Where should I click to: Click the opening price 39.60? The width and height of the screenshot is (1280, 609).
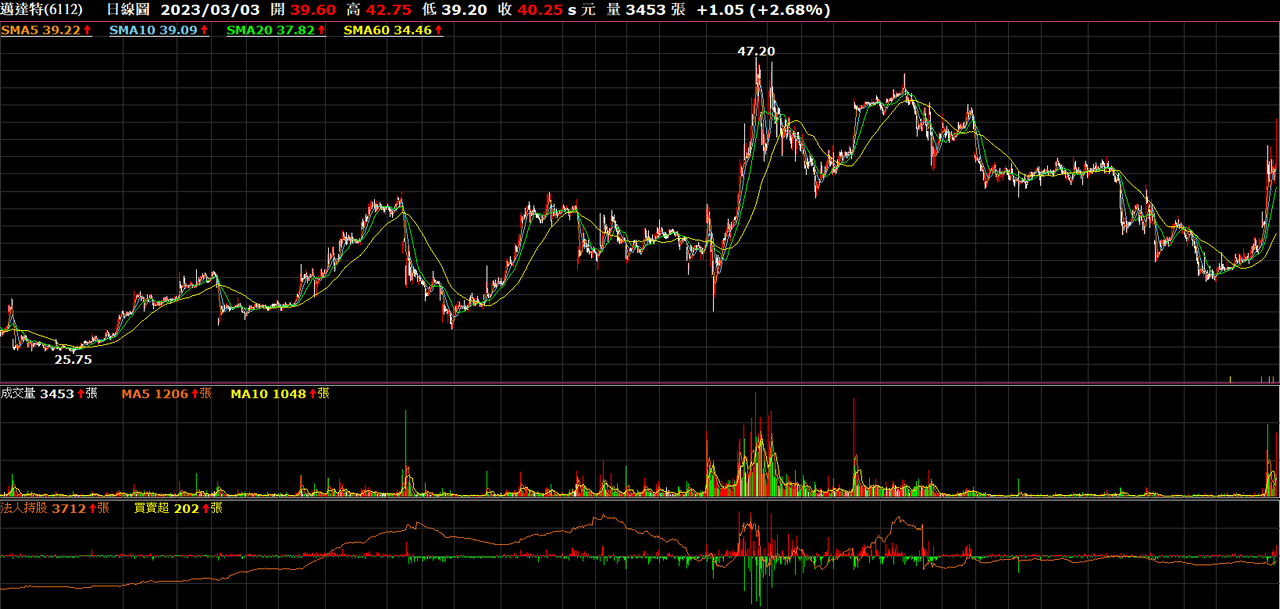pyautogui.click(x=313, y=10)
